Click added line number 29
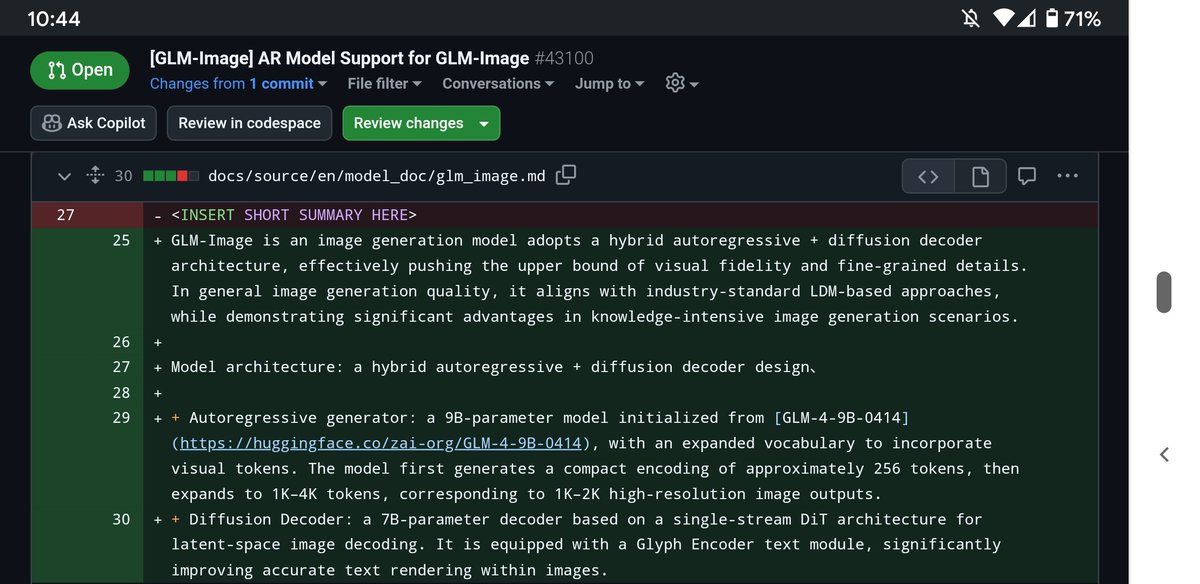 121,417
